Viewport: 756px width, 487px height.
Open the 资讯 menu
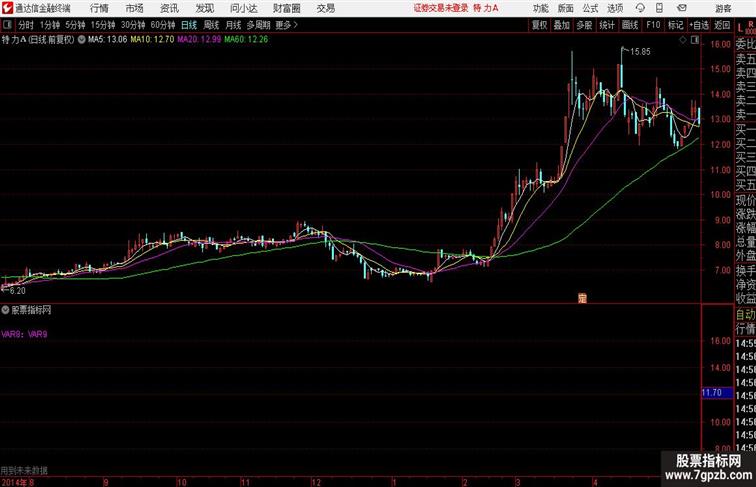[169, 8]
